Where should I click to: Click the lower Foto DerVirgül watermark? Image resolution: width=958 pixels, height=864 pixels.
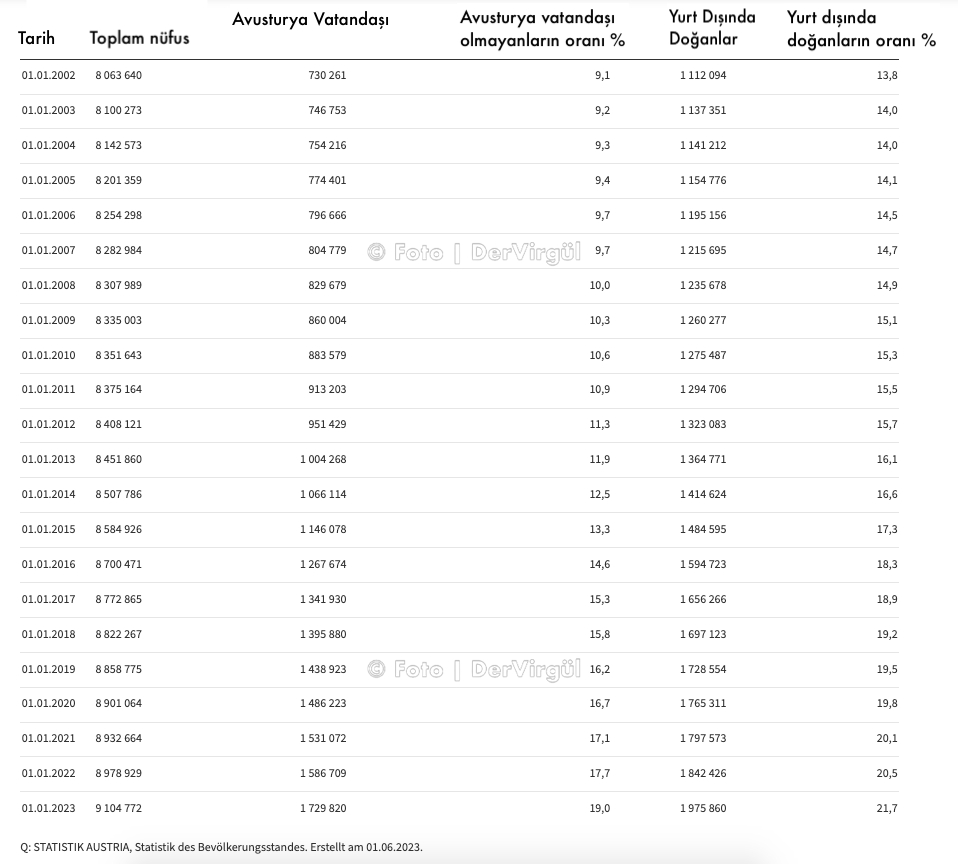point(474,670)
